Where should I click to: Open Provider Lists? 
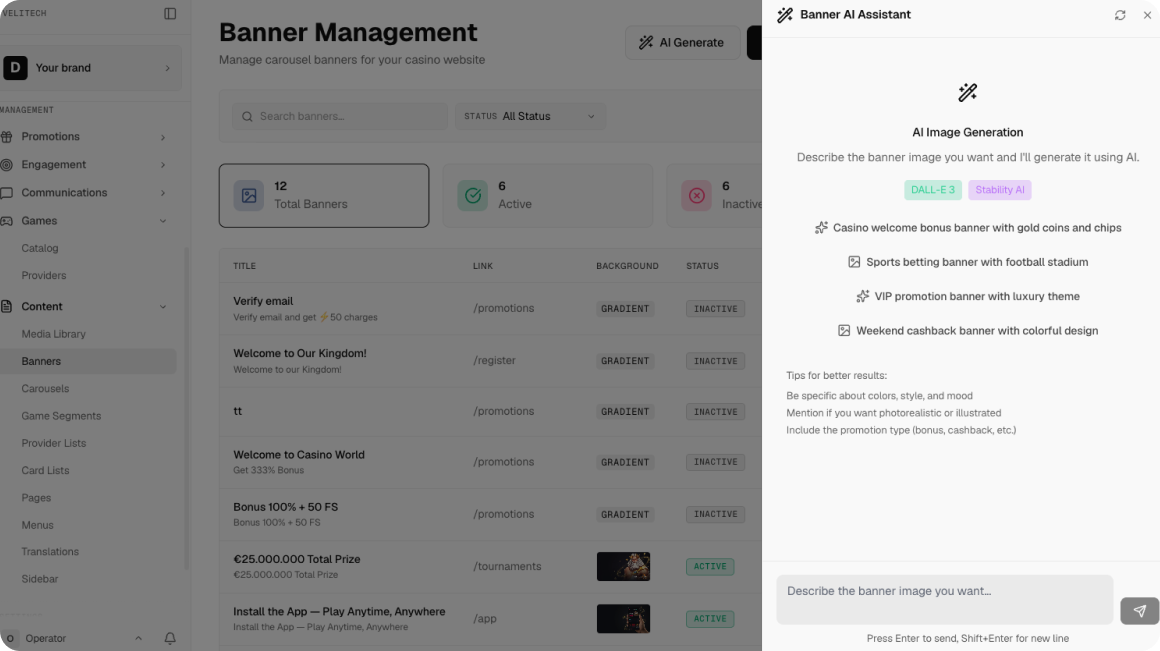click(x=54, y=444)
